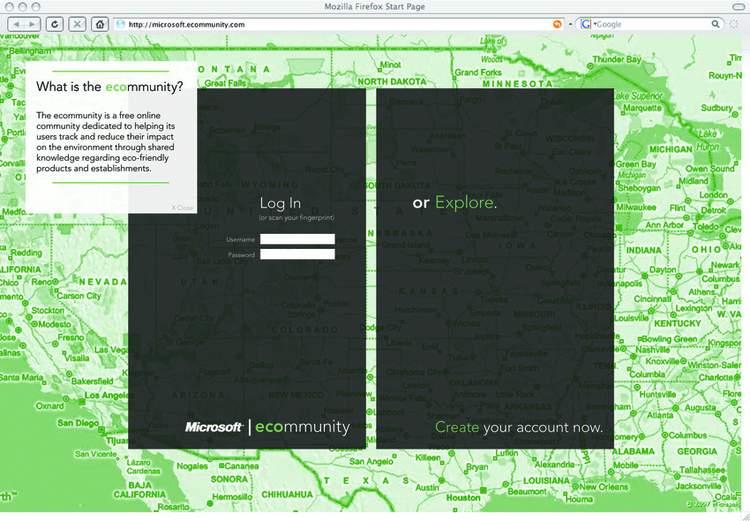
Task: Click the 'What is the ecommunity?' heading
Action: tap(110, 87)
